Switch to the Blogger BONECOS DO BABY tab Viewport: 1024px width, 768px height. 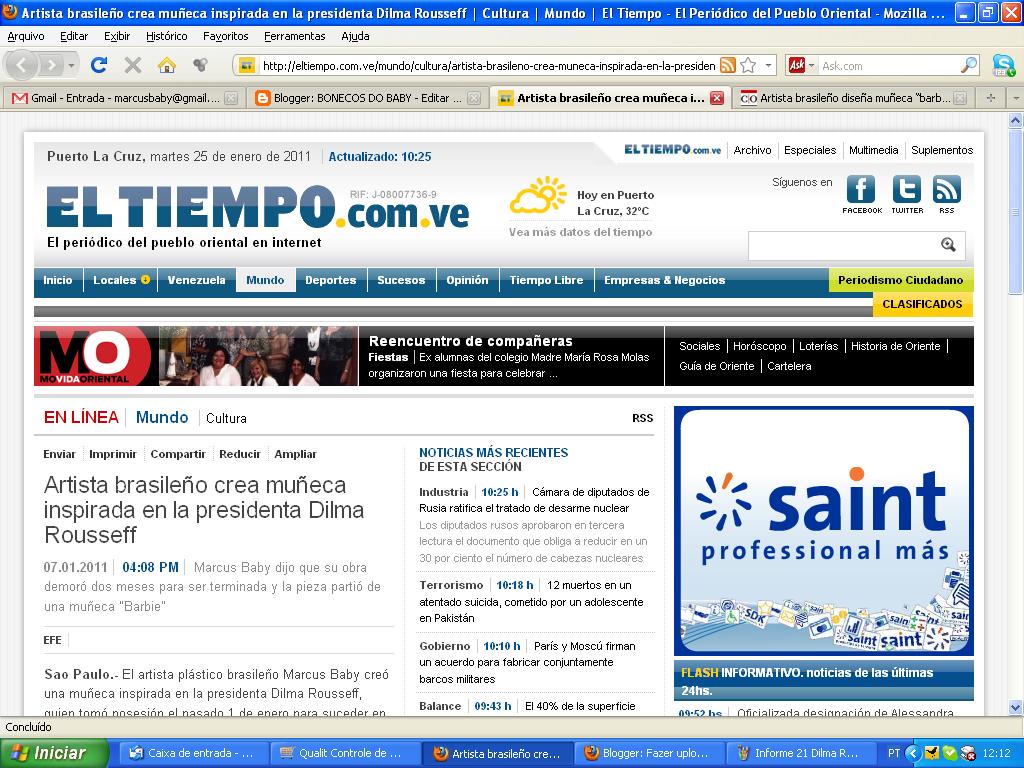click(x=368, y=98)
